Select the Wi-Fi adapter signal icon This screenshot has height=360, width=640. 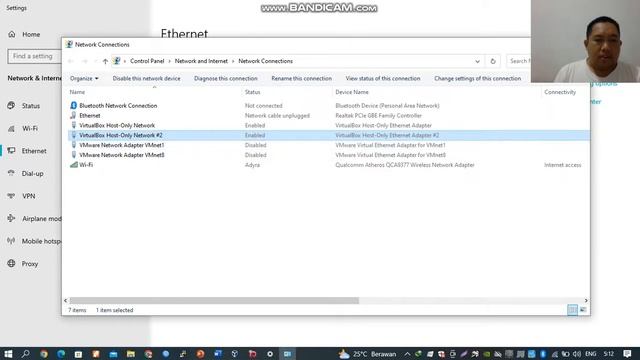(x=73, y=165)
